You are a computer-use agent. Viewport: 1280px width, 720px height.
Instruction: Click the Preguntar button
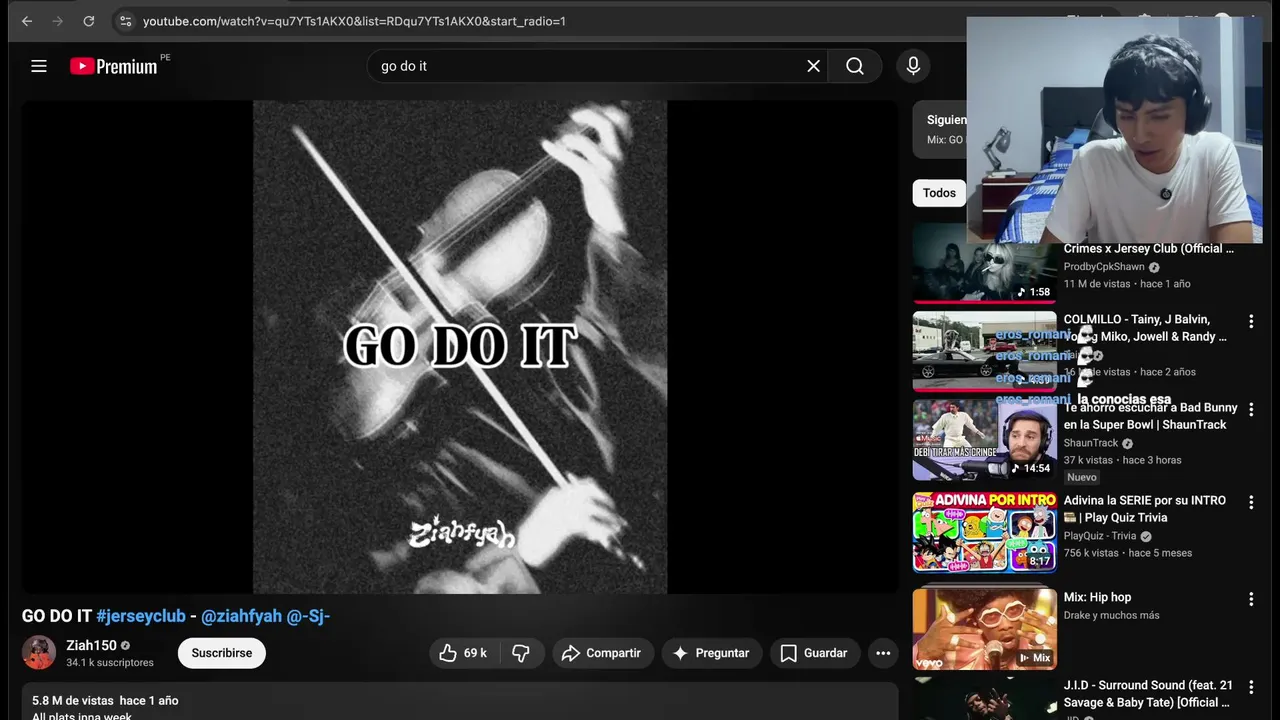(x=711, y=653)
